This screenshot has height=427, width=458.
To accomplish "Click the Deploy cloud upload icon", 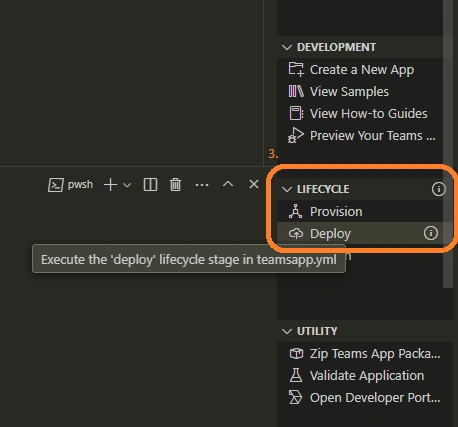I will tap(296, 233).
